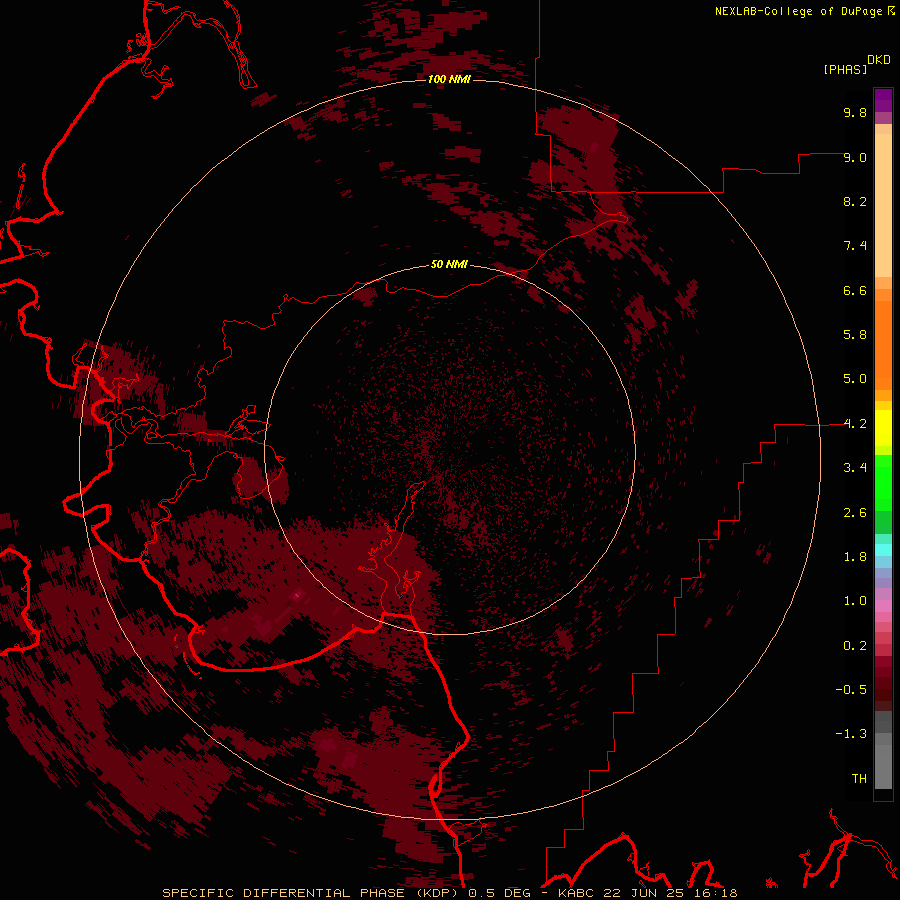Click the 6.6 value on the color scale
Screen dimensions: 900x900
855,290
